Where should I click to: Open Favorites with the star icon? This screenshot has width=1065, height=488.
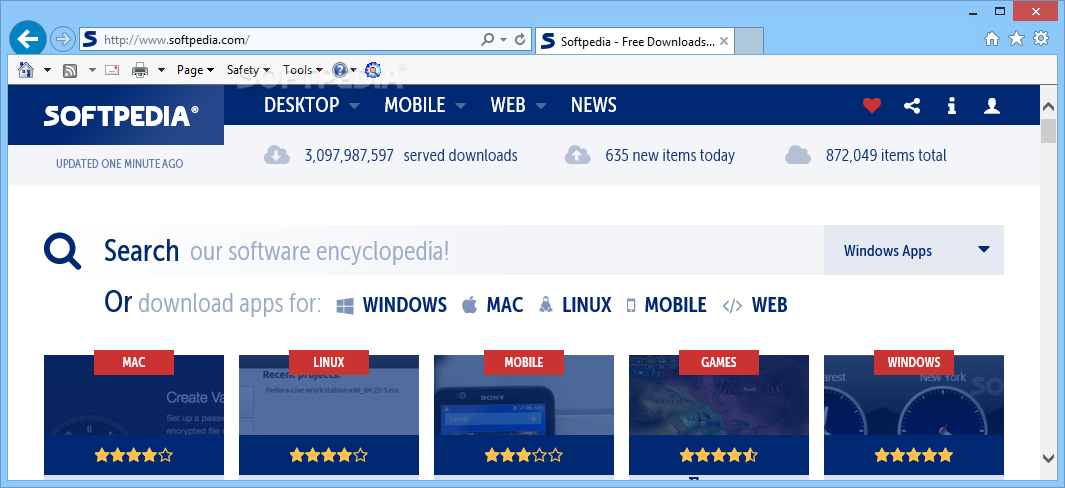pyautogui.click(x=1016, y=39)
